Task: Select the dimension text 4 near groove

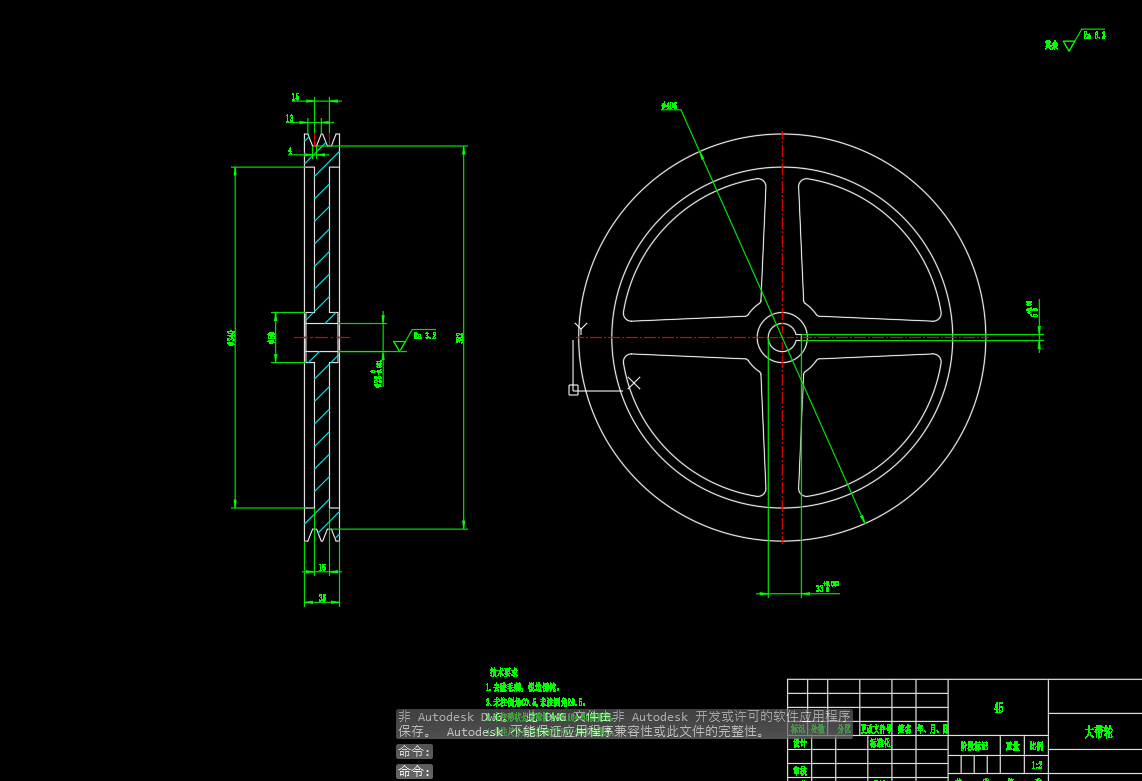Action: 290,151
